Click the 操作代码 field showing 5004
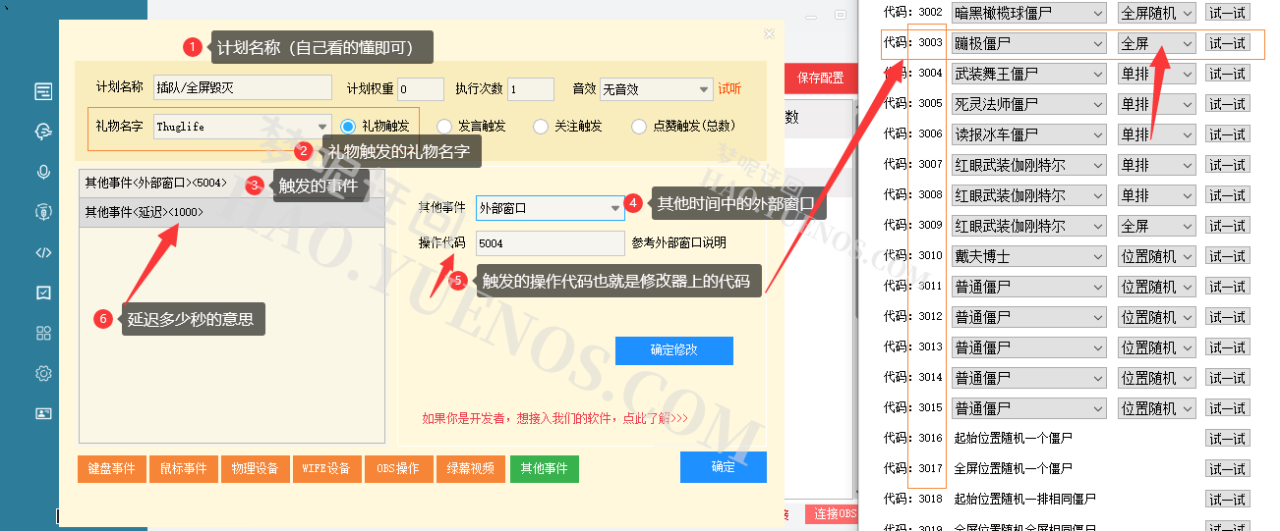1280x531 pixels. coord(550,243)
